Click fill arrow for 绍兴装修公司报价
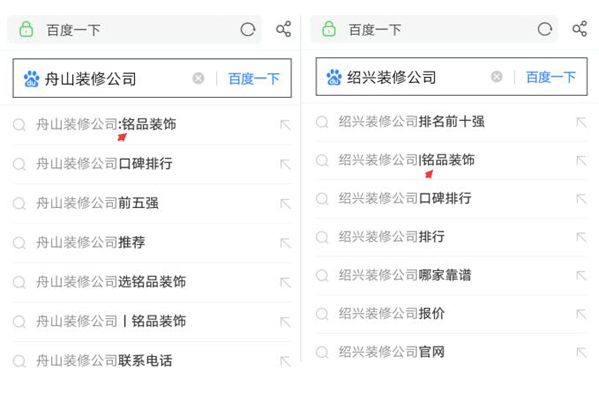 pos(581,314)
